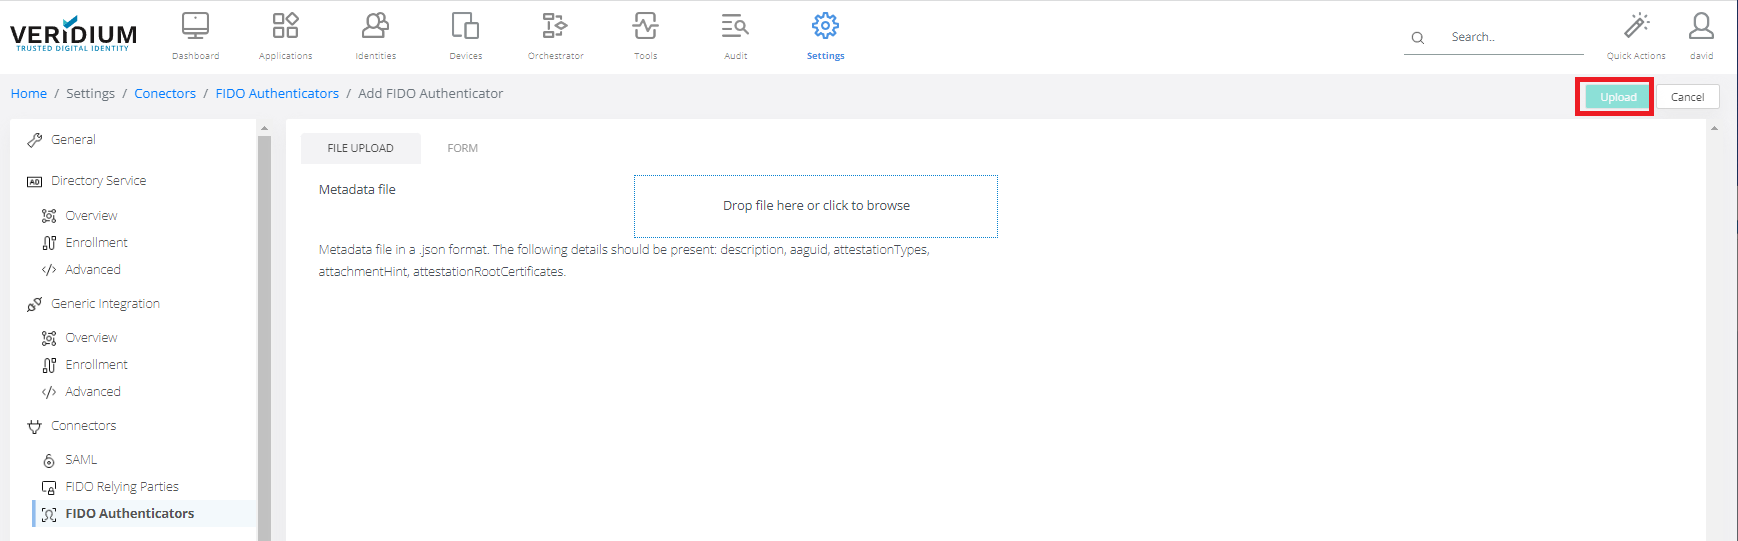Select FIDO Relying Parties in sidebar
The width and height of the screenshot is (1738, 541).
(x=121, y=487)
